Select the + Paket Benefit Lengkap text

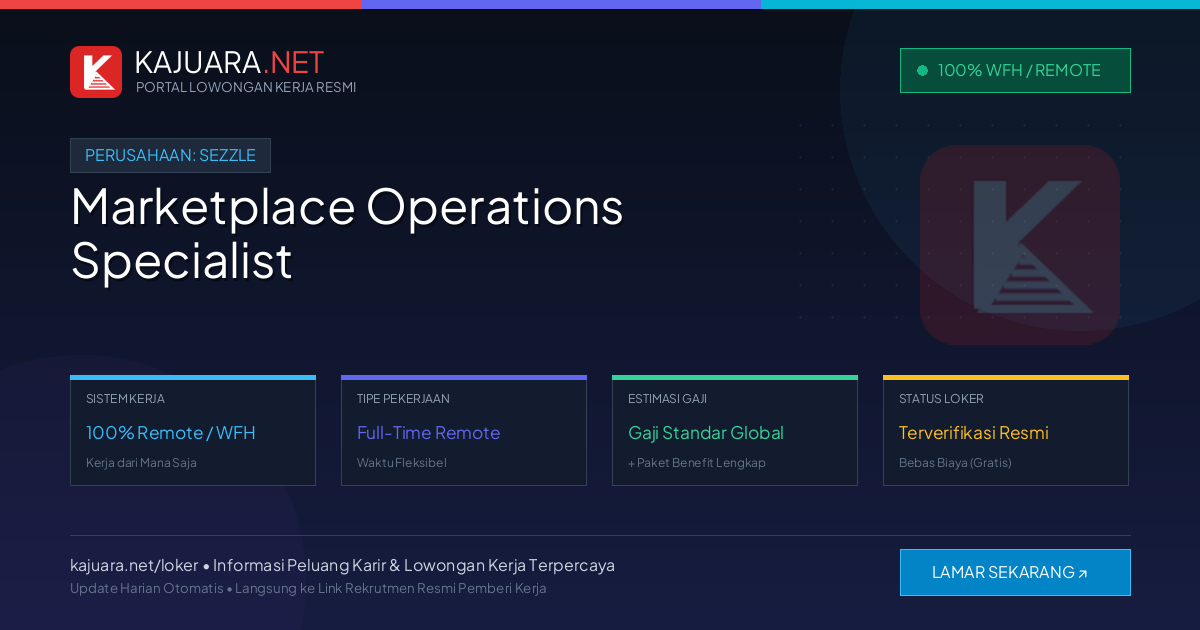point(697,463)
